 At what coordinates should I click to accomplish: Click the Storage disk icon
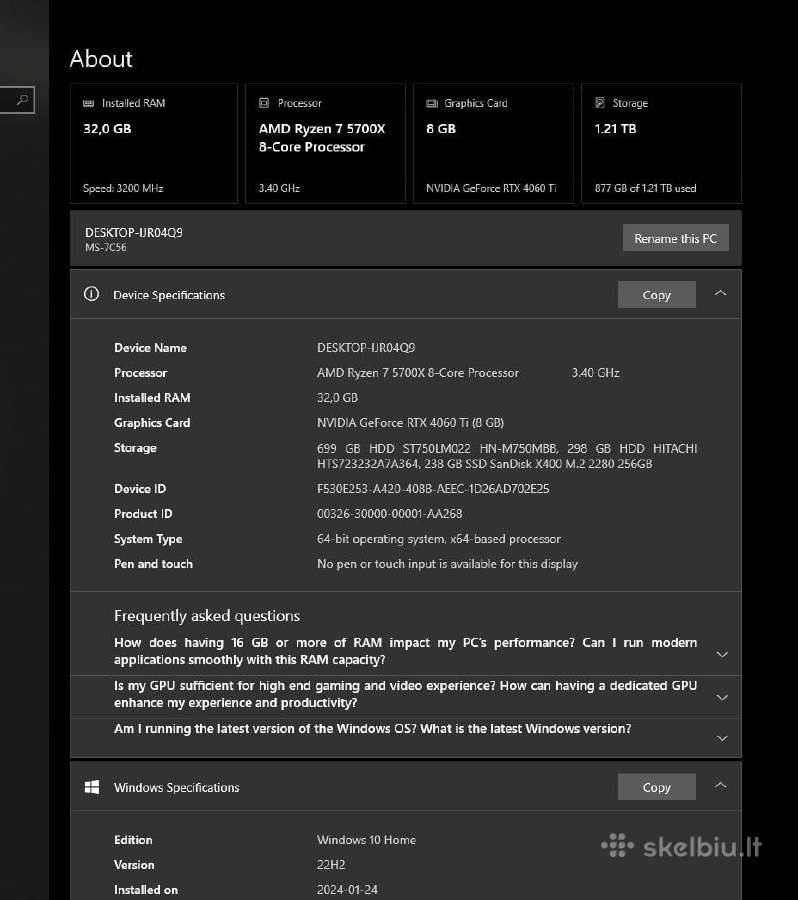click(600, 103)
